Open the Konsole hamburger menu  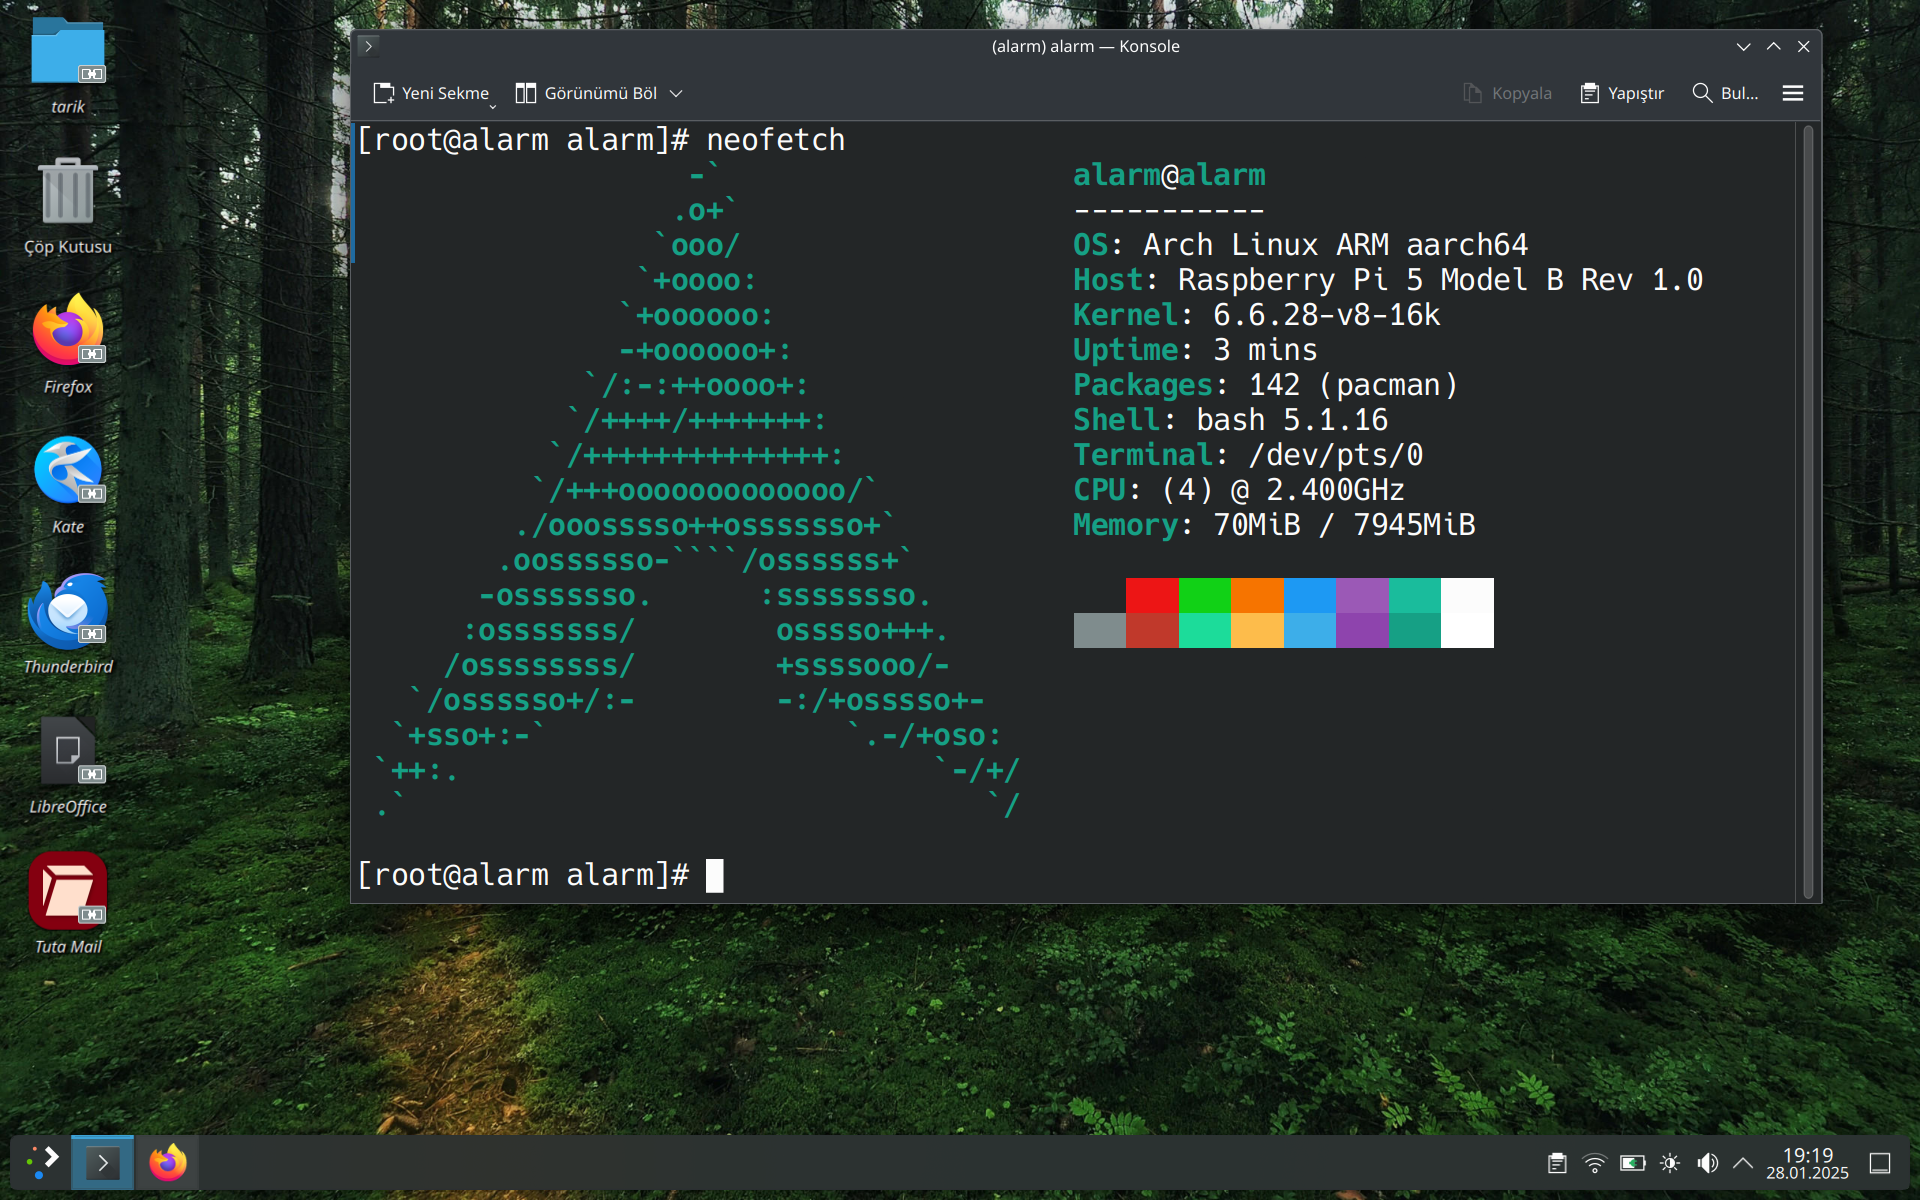1793,93
